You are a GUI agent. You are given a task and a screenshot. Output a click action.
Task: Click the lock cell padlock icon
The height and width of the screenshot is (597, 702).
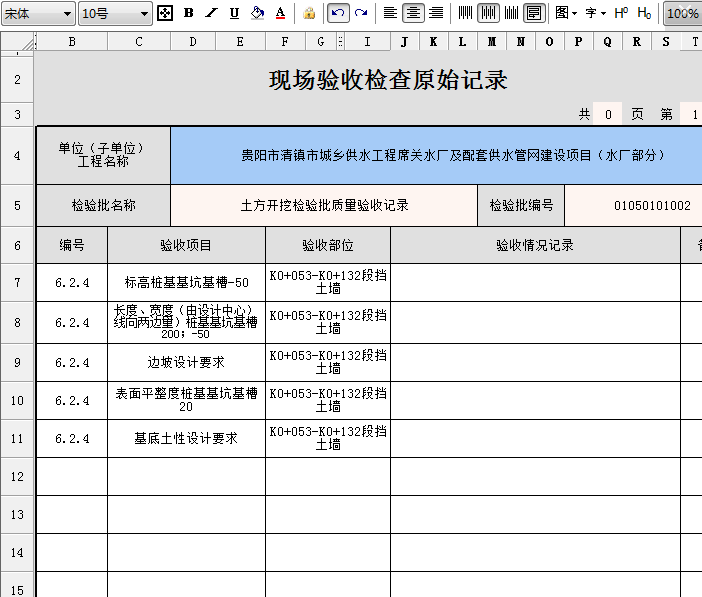309,13
